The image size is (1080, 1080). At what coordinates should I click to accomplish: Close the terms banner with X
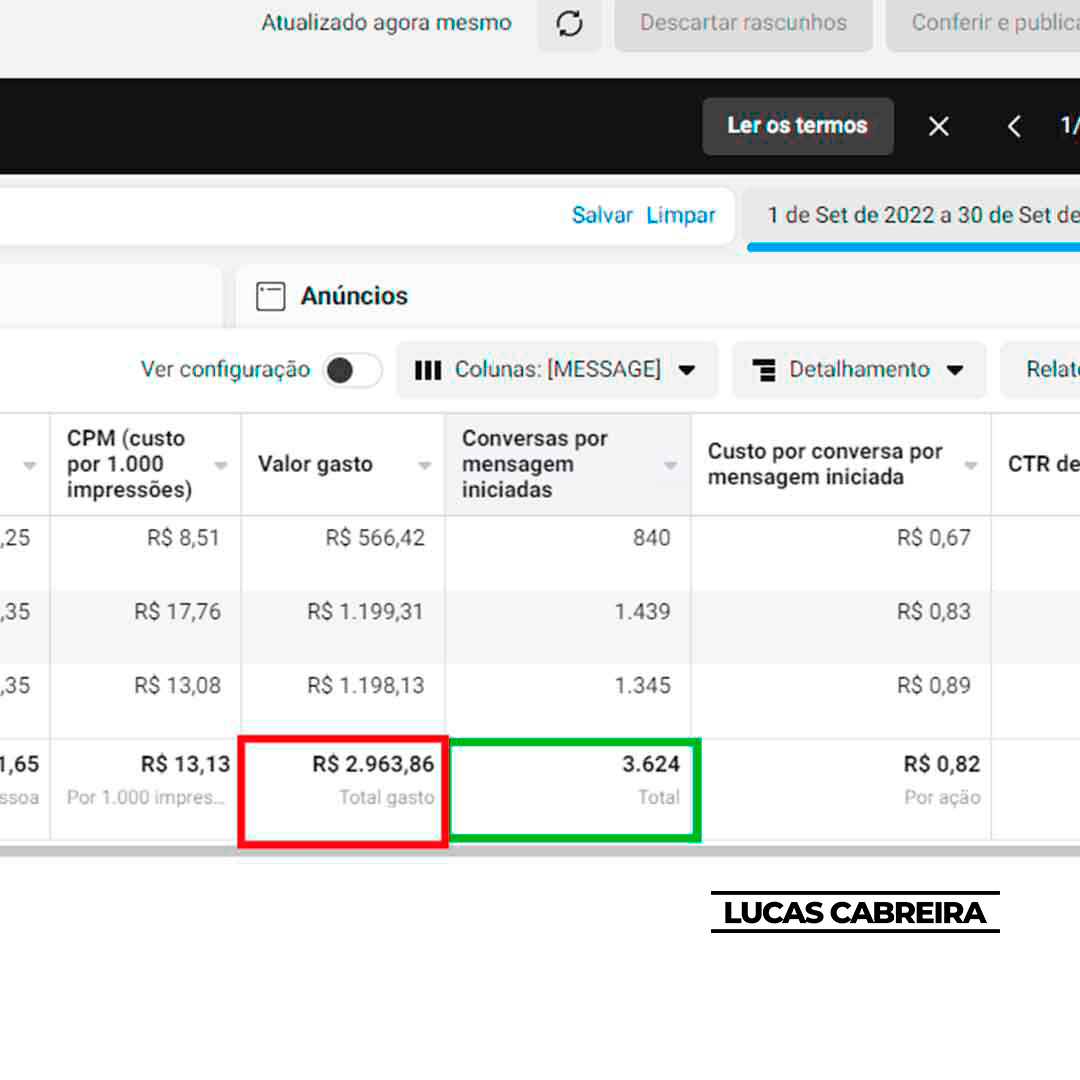pos(938,126)
